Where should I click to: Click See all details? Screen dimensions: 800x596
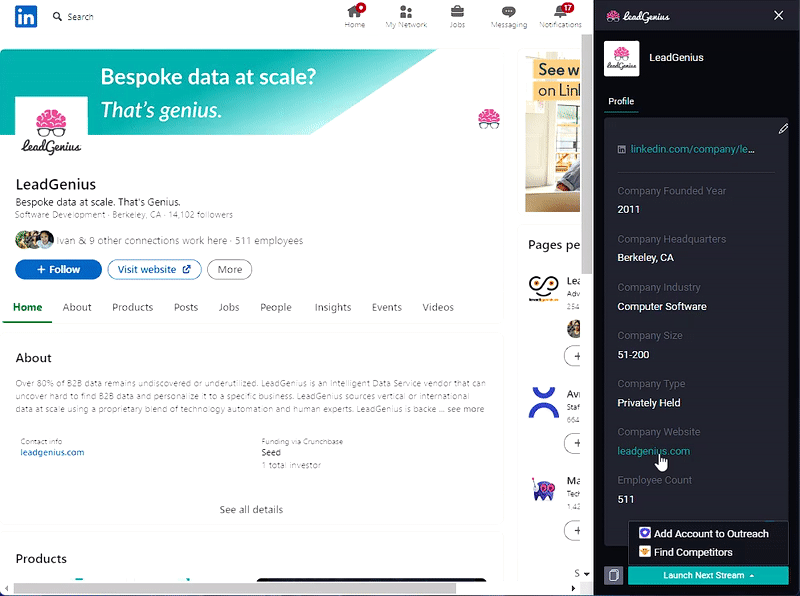251,509
